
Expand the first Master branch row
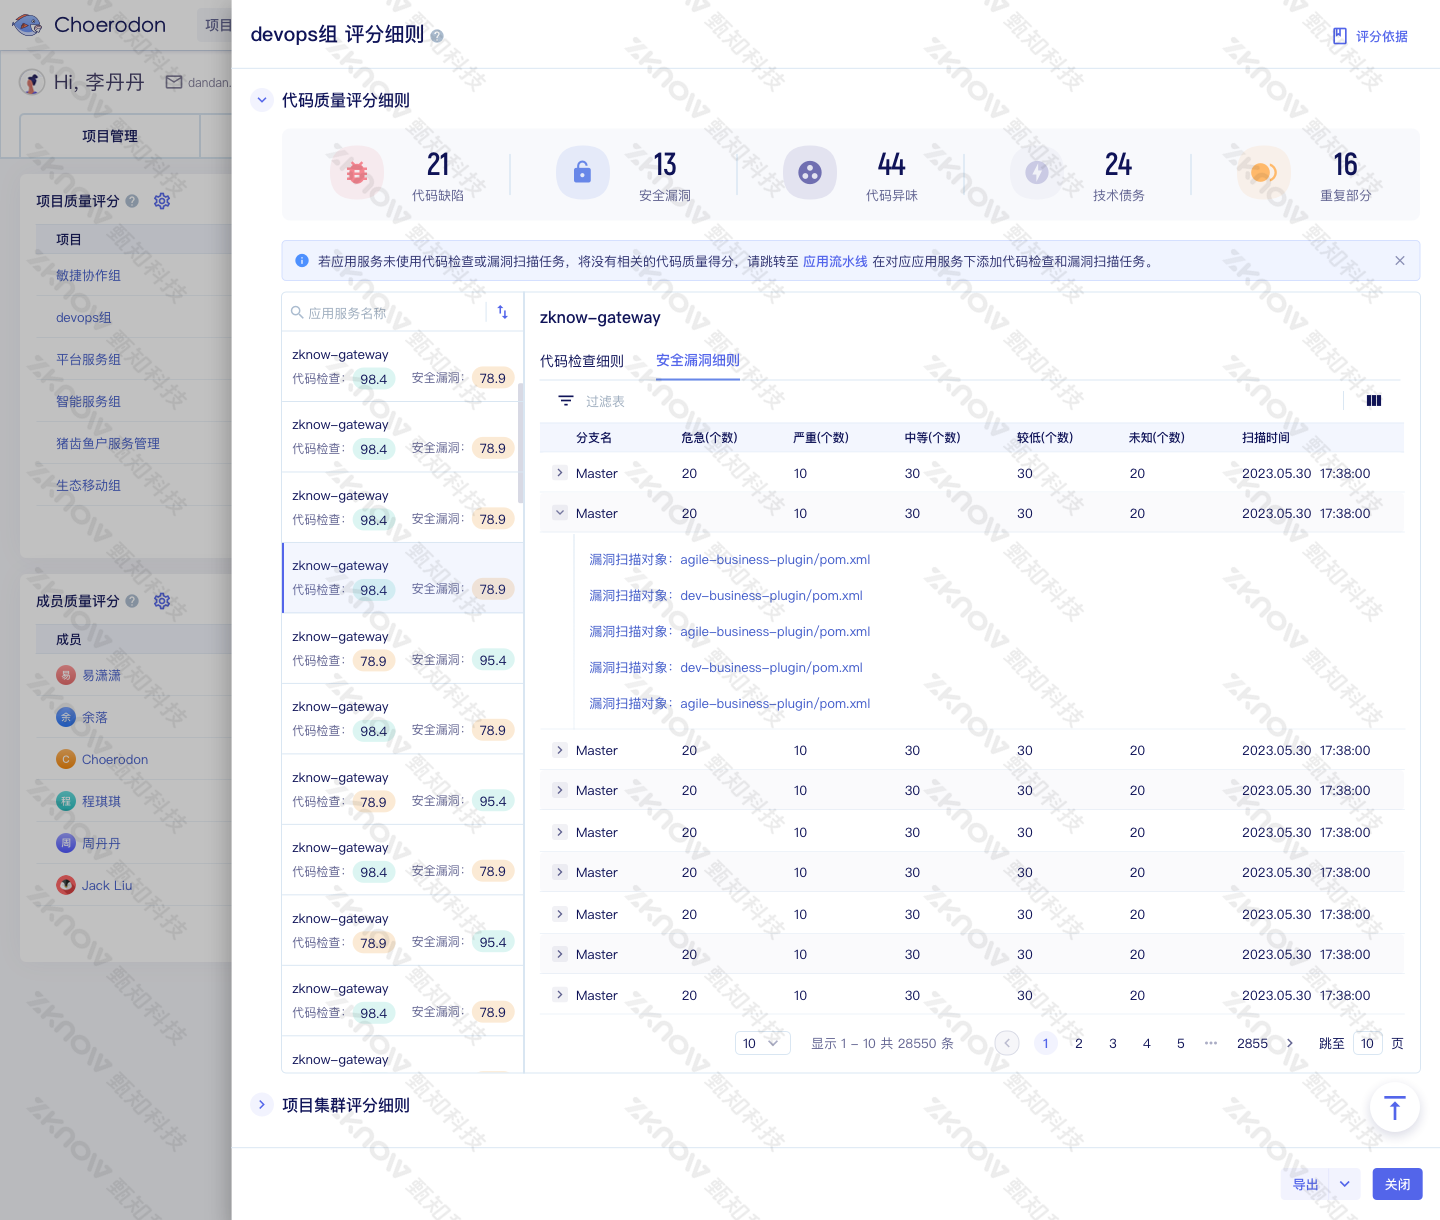tap(560, 473)
